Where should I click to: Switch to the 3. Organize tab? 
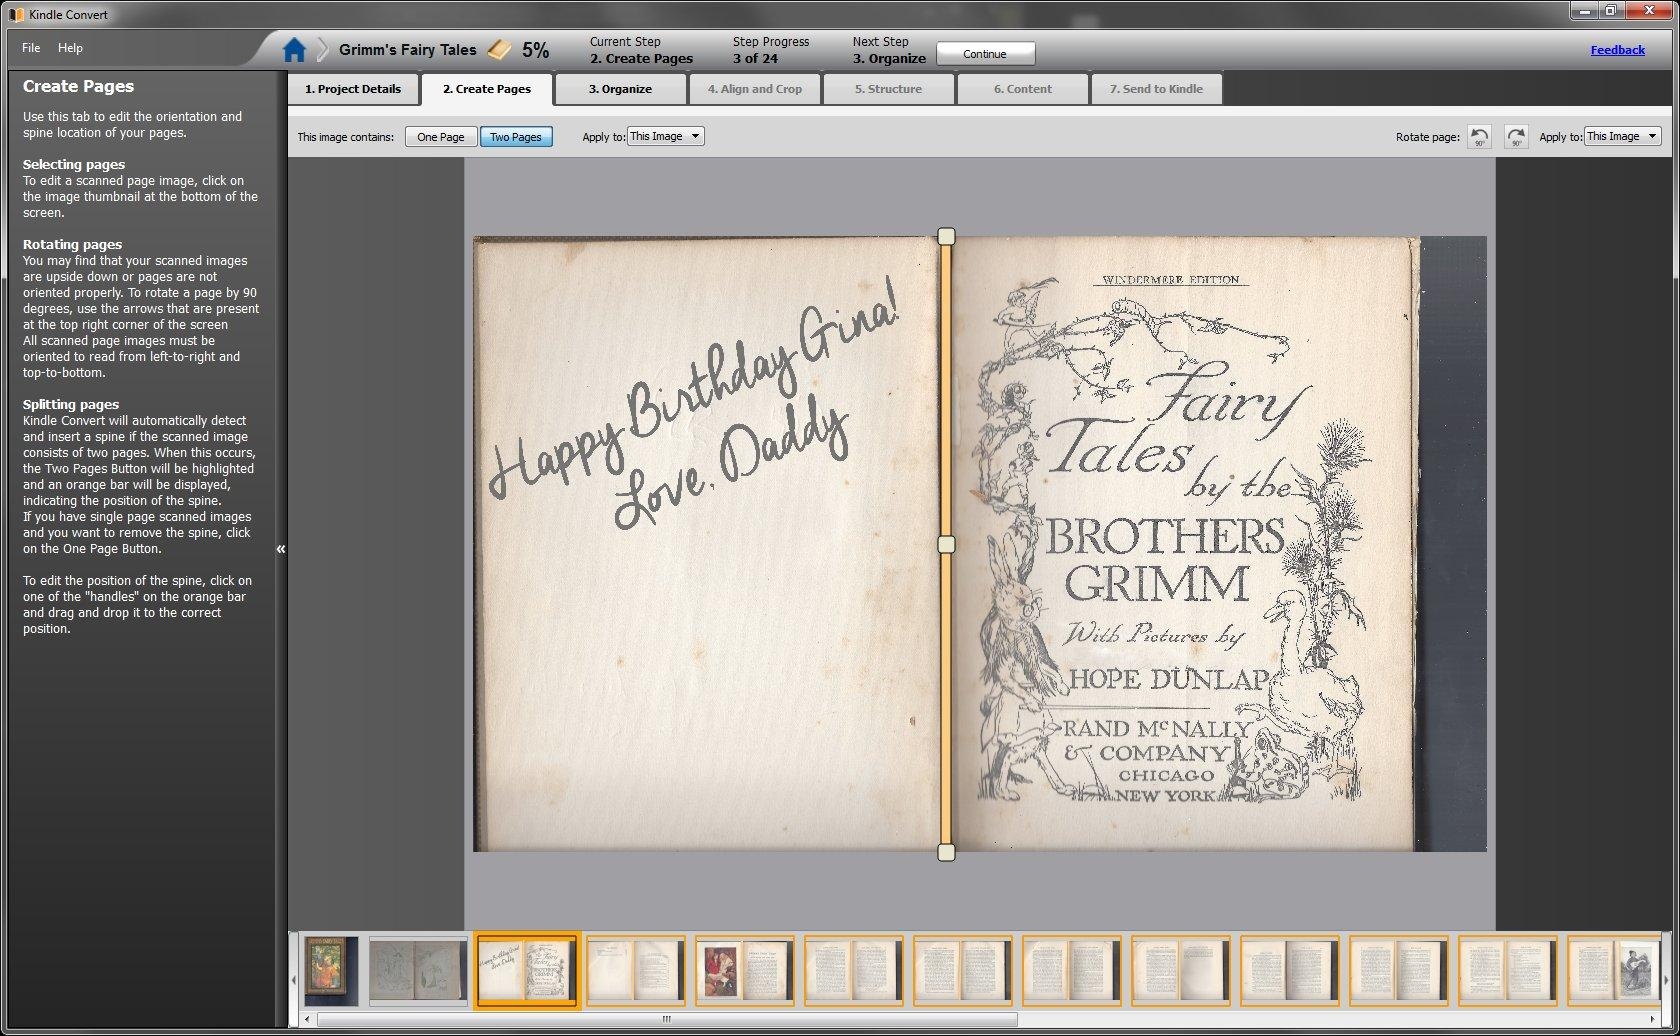620,89
